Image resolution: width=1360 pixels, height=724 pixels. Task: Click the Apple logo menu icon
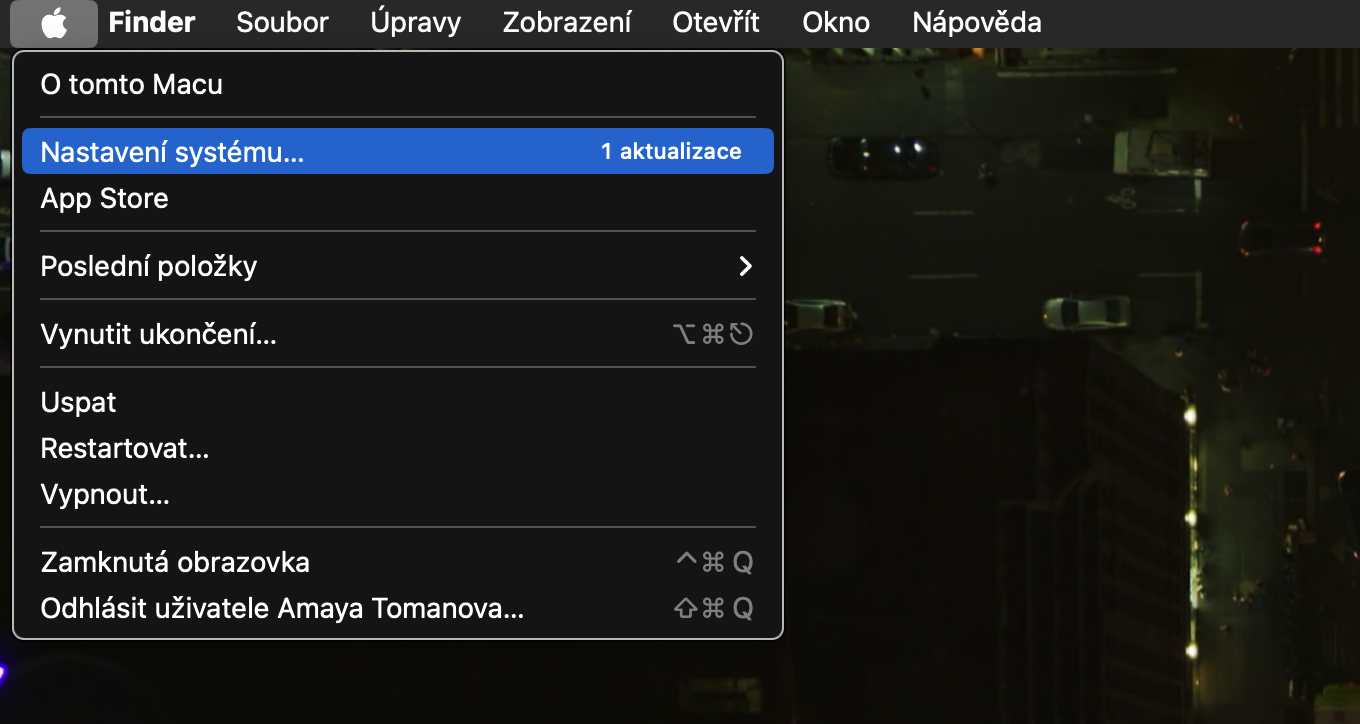(x=54, y=23)
